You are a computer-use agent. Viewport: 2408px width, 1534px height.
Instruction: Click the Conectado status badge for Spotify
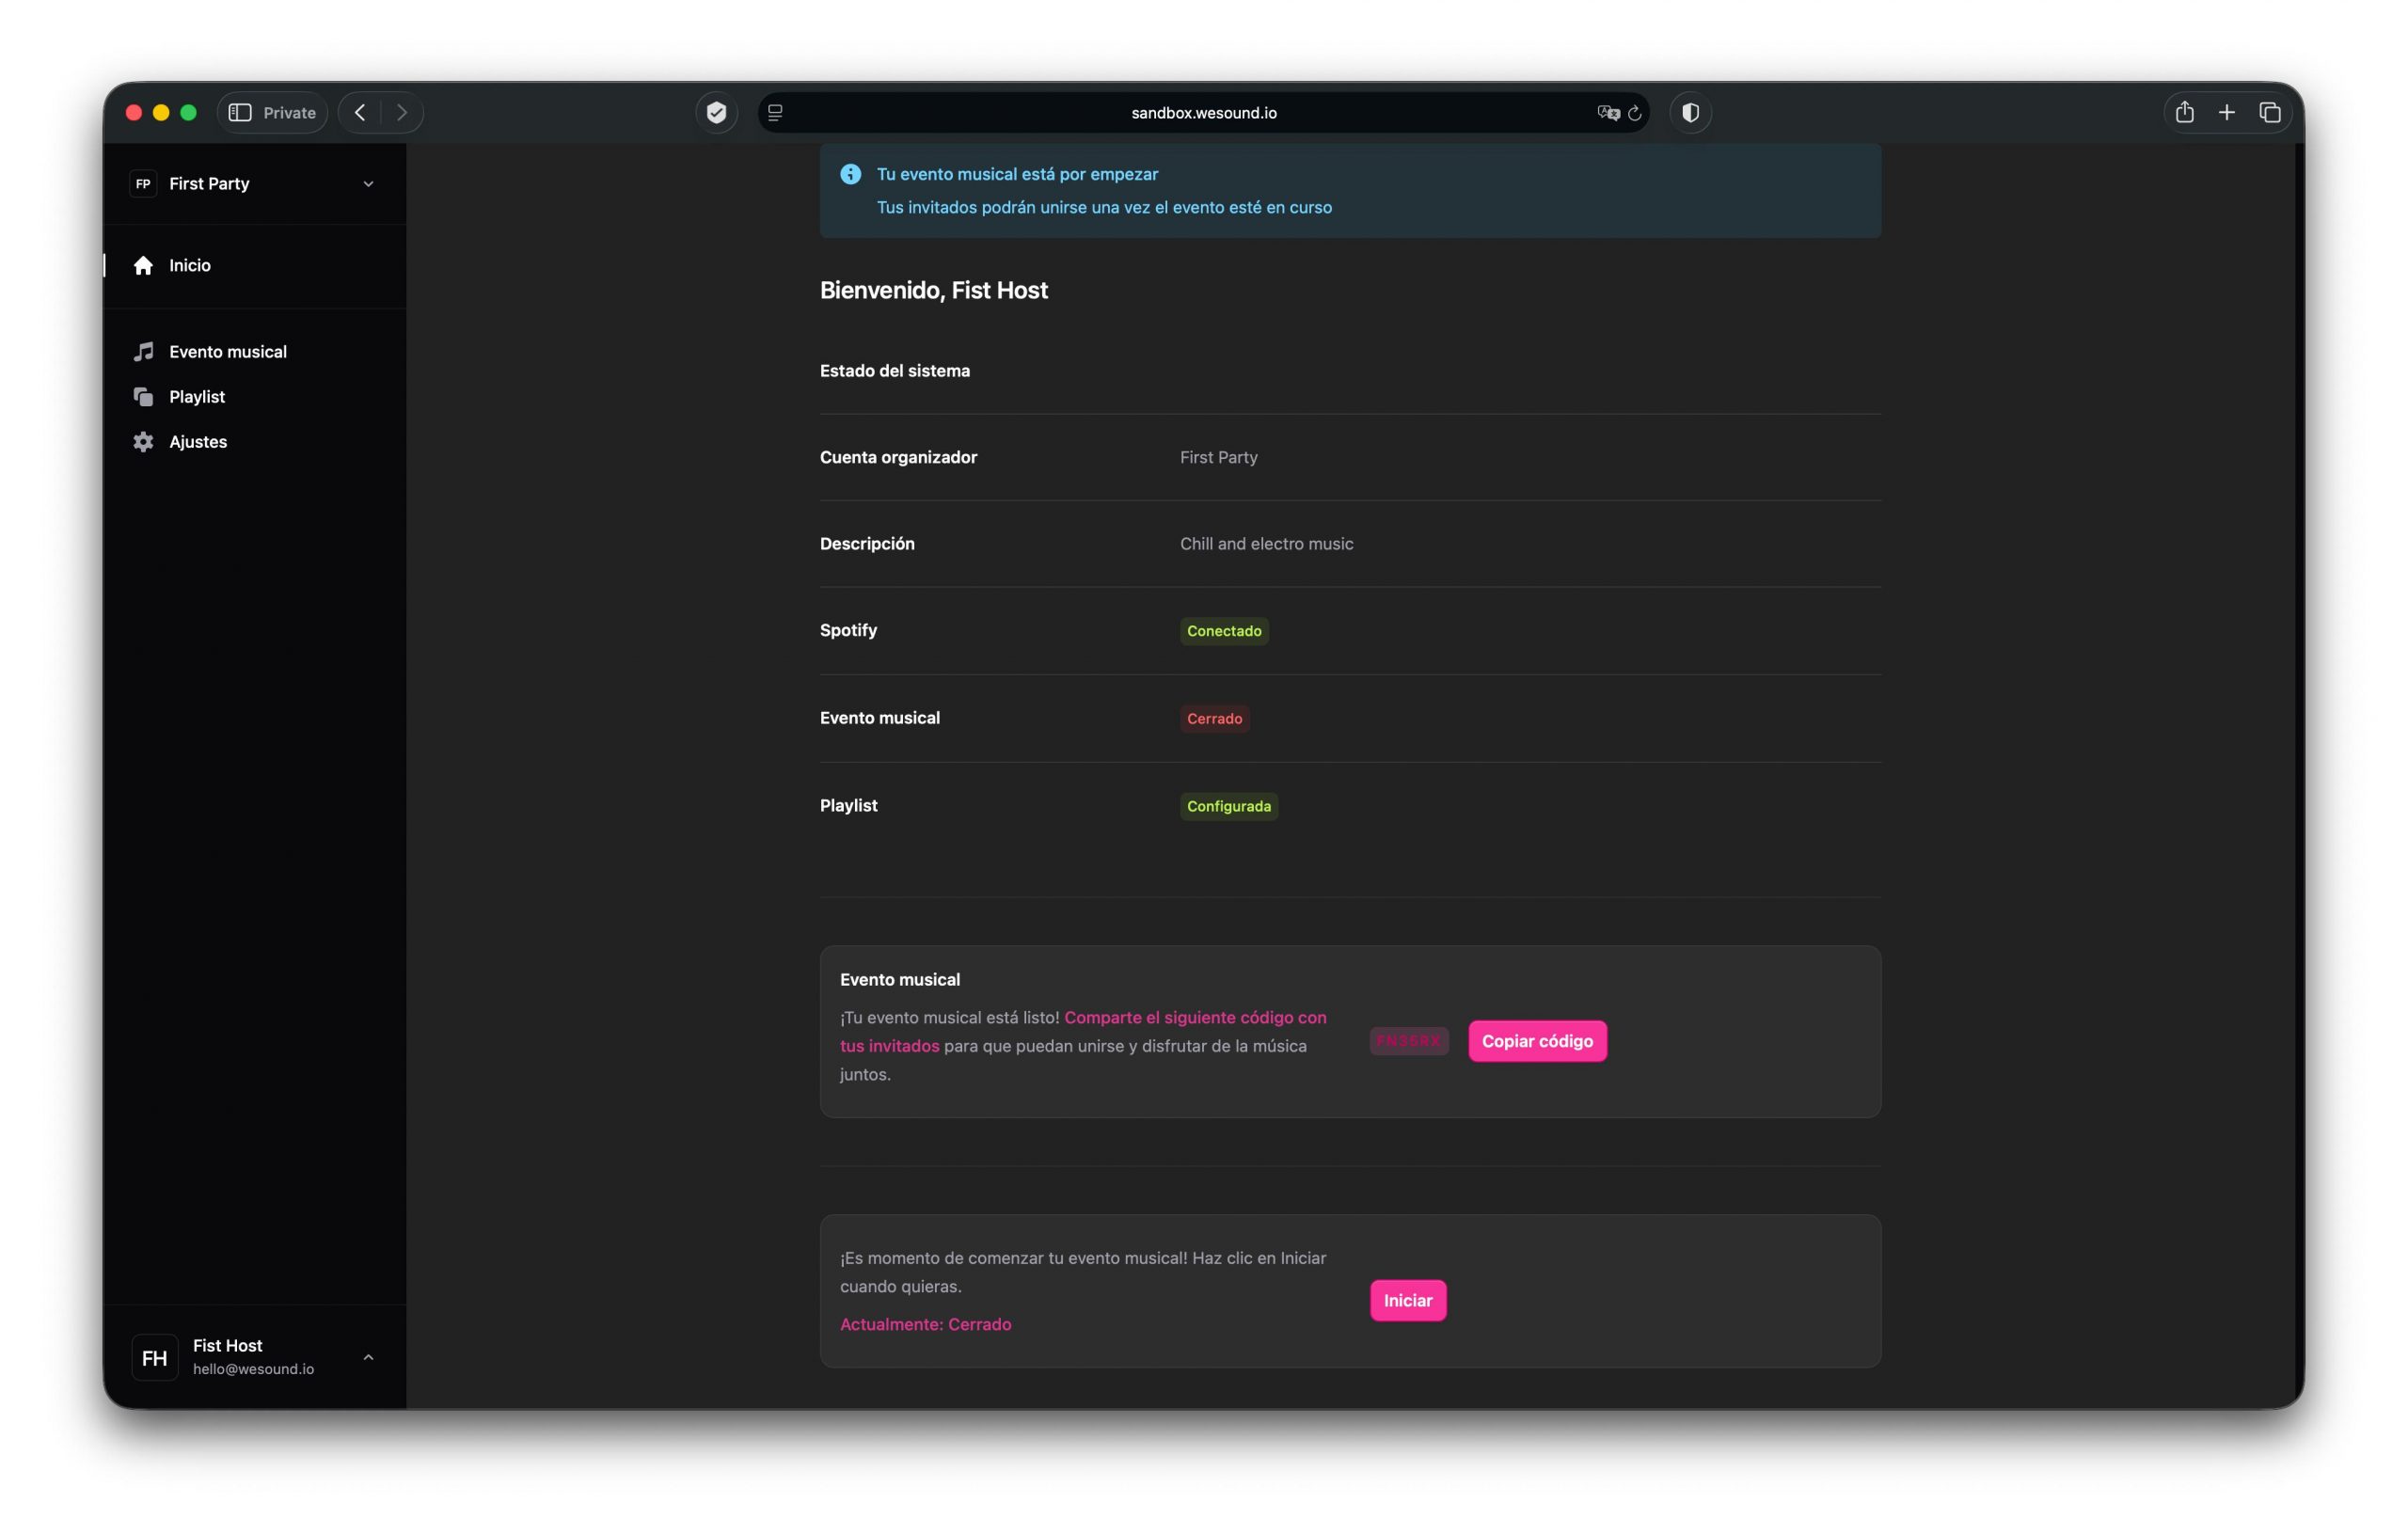tap(1224, 630)
